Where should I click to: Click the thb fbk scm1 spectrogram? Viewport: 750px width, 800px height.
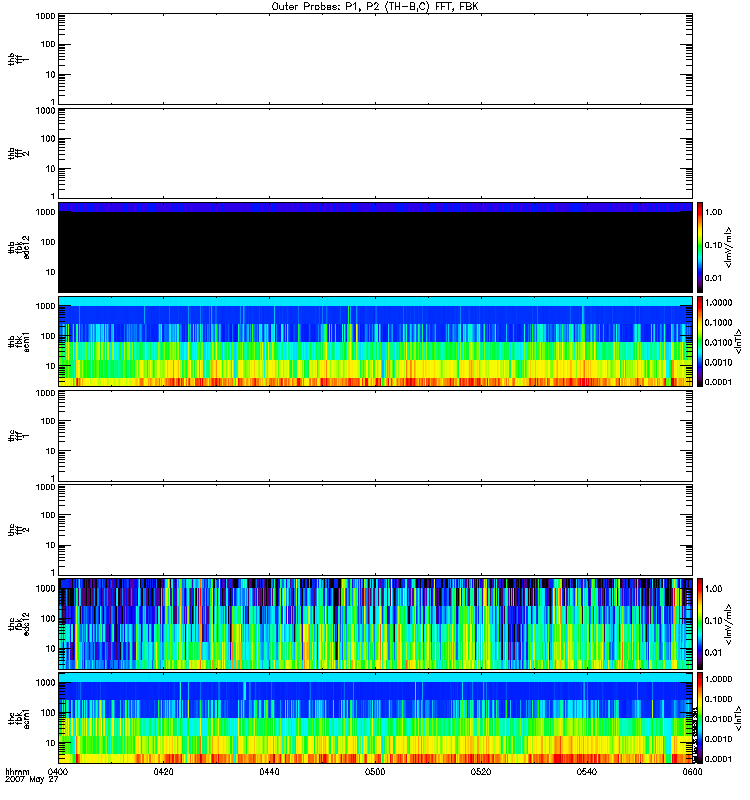pyautogui.click(x=375, y=342)
